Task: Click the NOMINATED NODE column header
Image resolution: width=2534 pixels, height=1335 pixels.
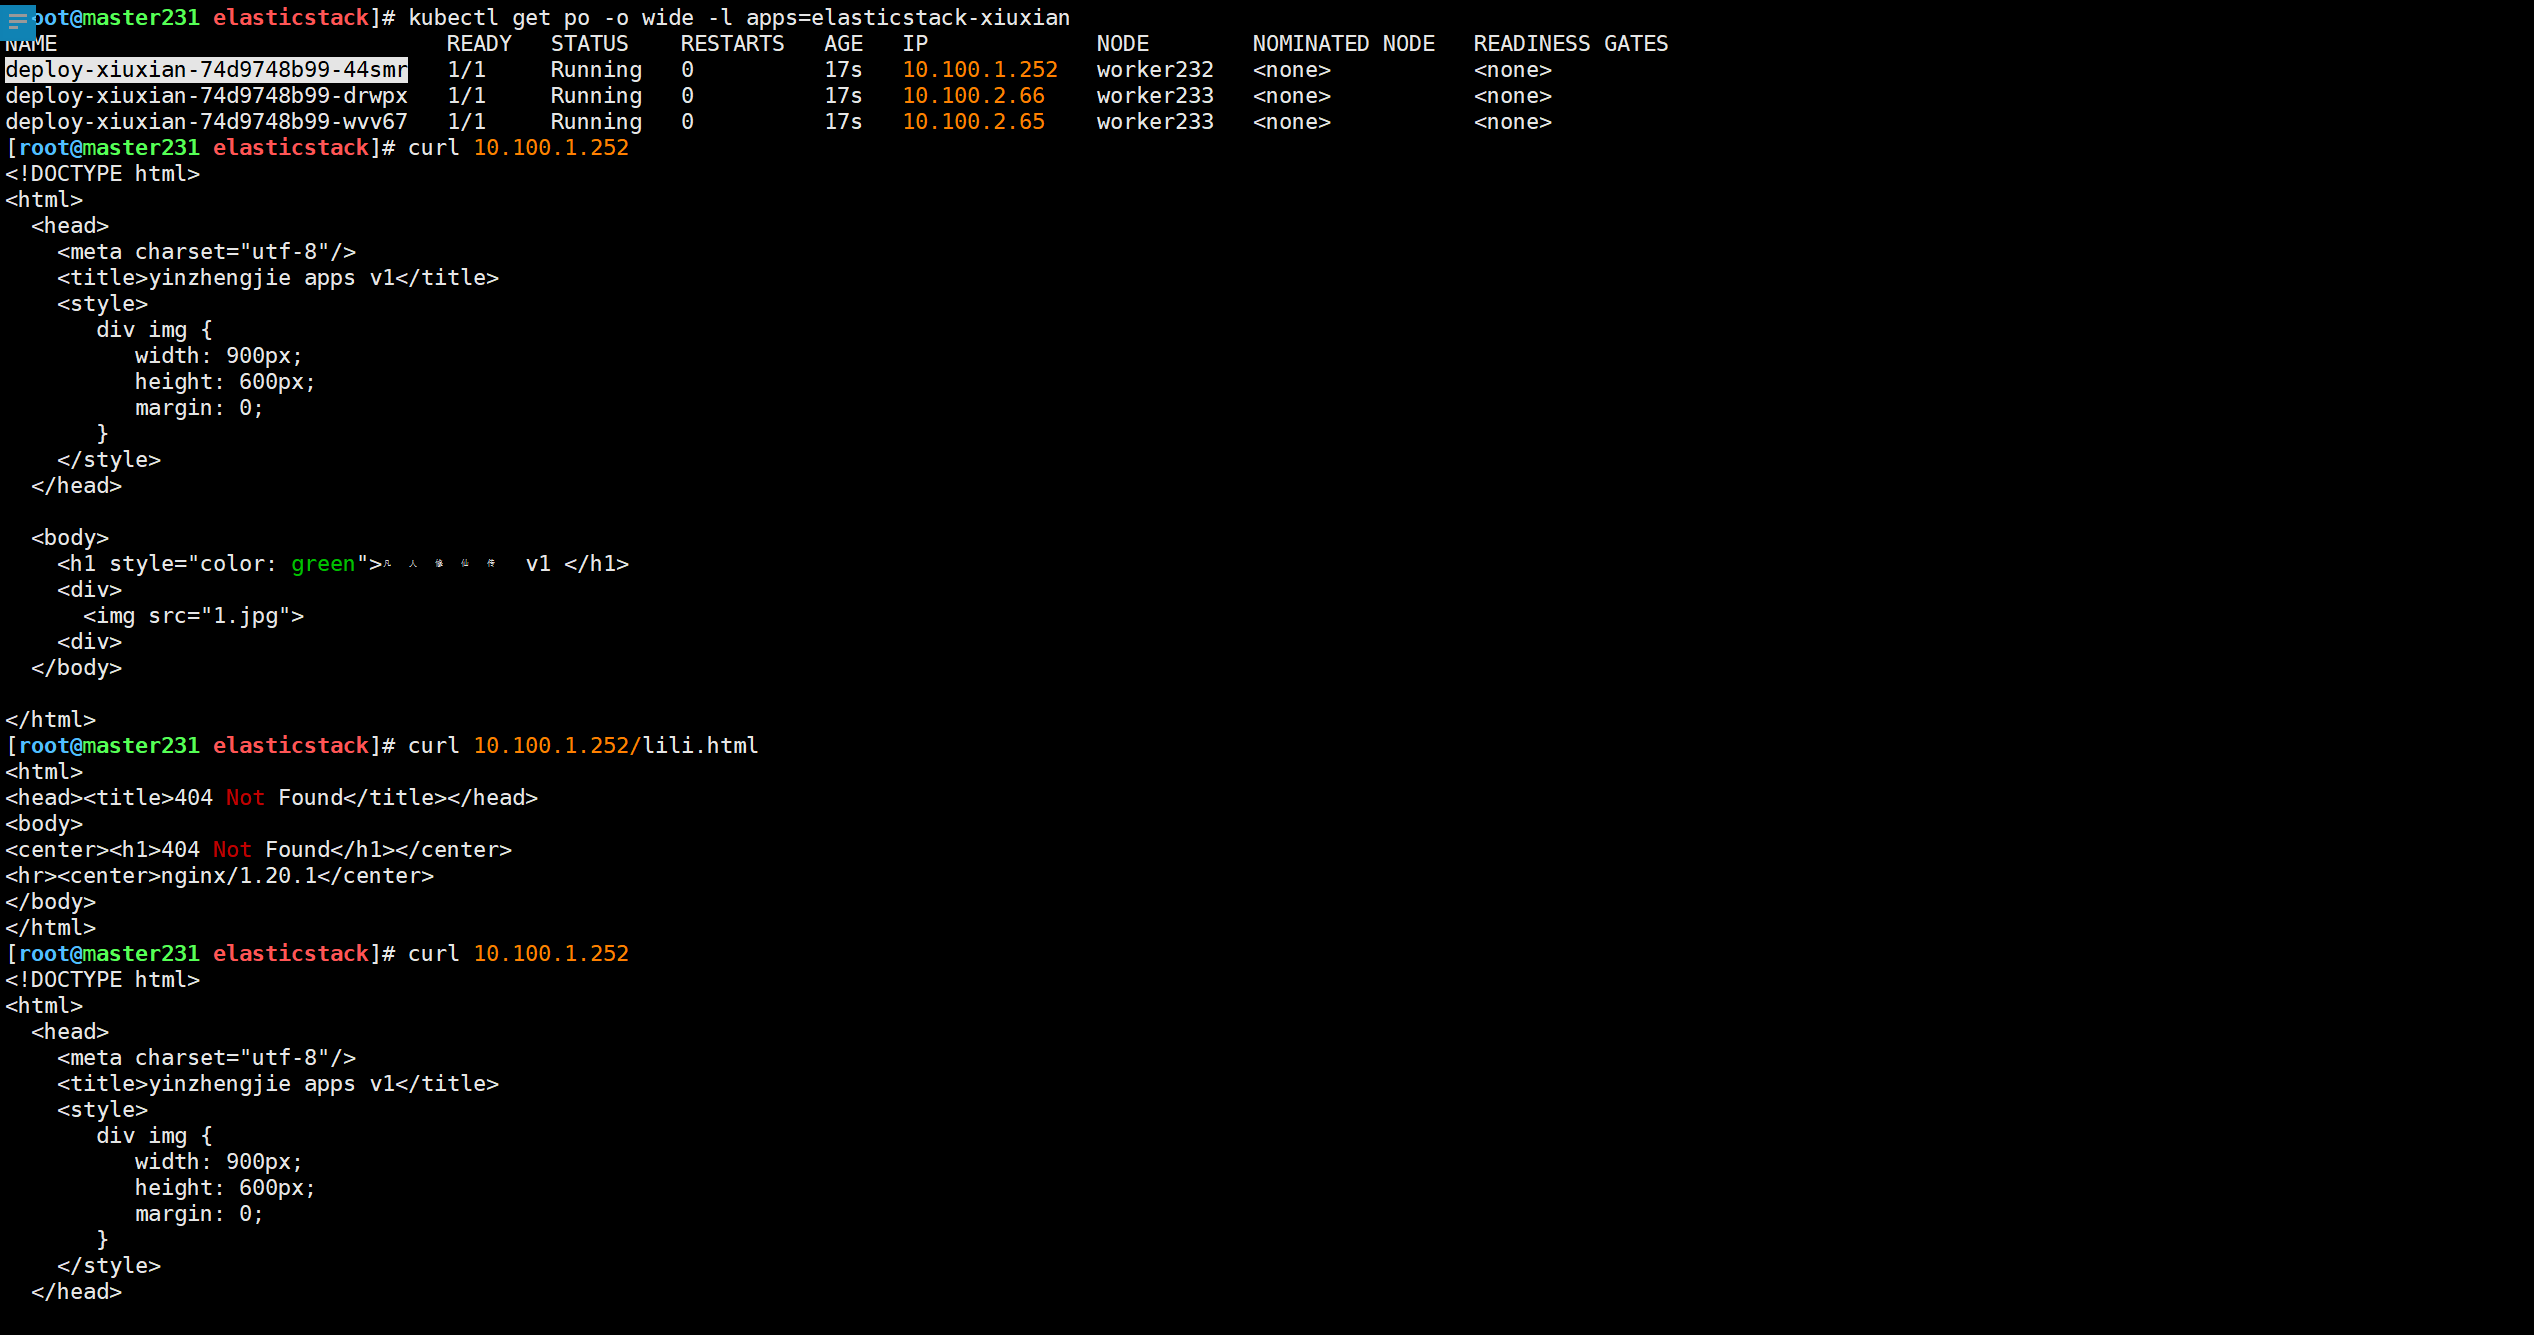Action: [1343, 44]
